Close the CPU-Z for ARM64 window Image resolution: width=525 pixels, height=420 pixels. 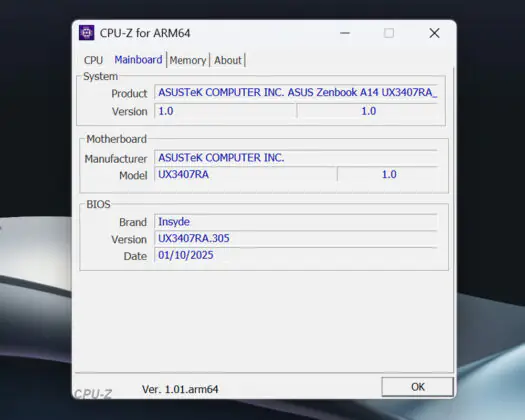coord(434,33)
